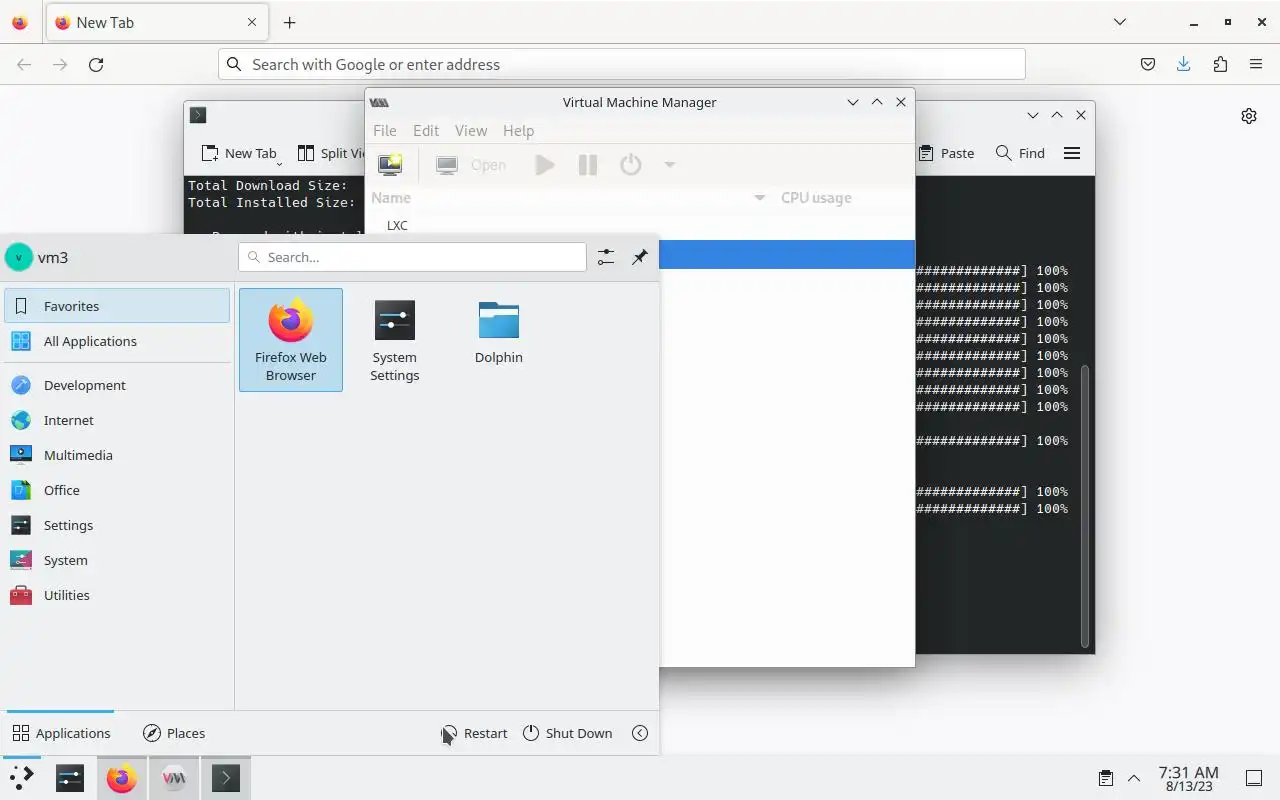
Task: Switch to Firefox in taskbar
Action: (x=122, y=778)
